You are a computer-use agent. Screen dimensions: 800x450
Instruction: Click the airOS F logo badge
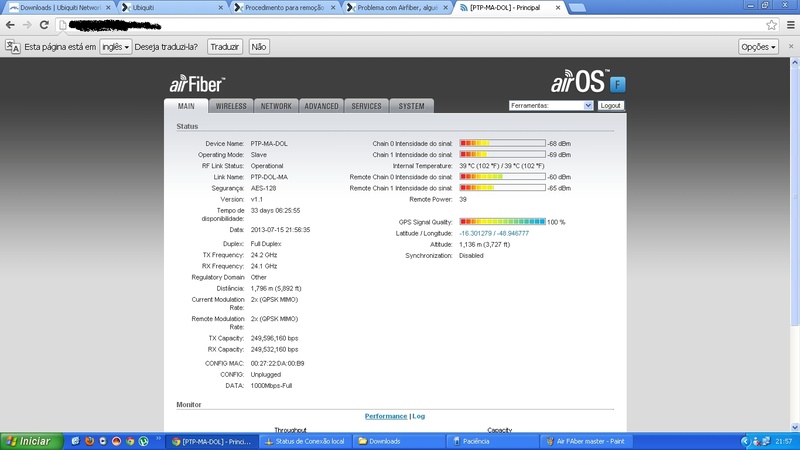[617, 84]
